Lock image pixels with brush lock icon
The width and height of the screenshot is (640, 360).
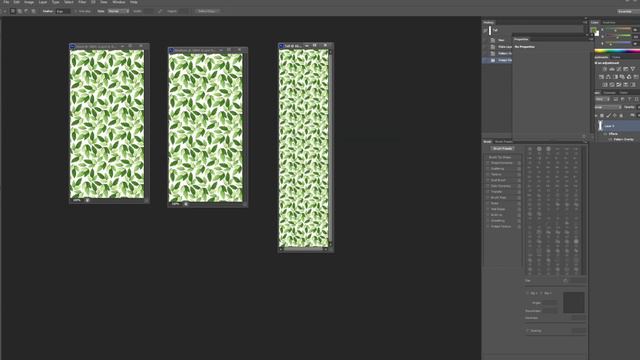coord(608,116)
